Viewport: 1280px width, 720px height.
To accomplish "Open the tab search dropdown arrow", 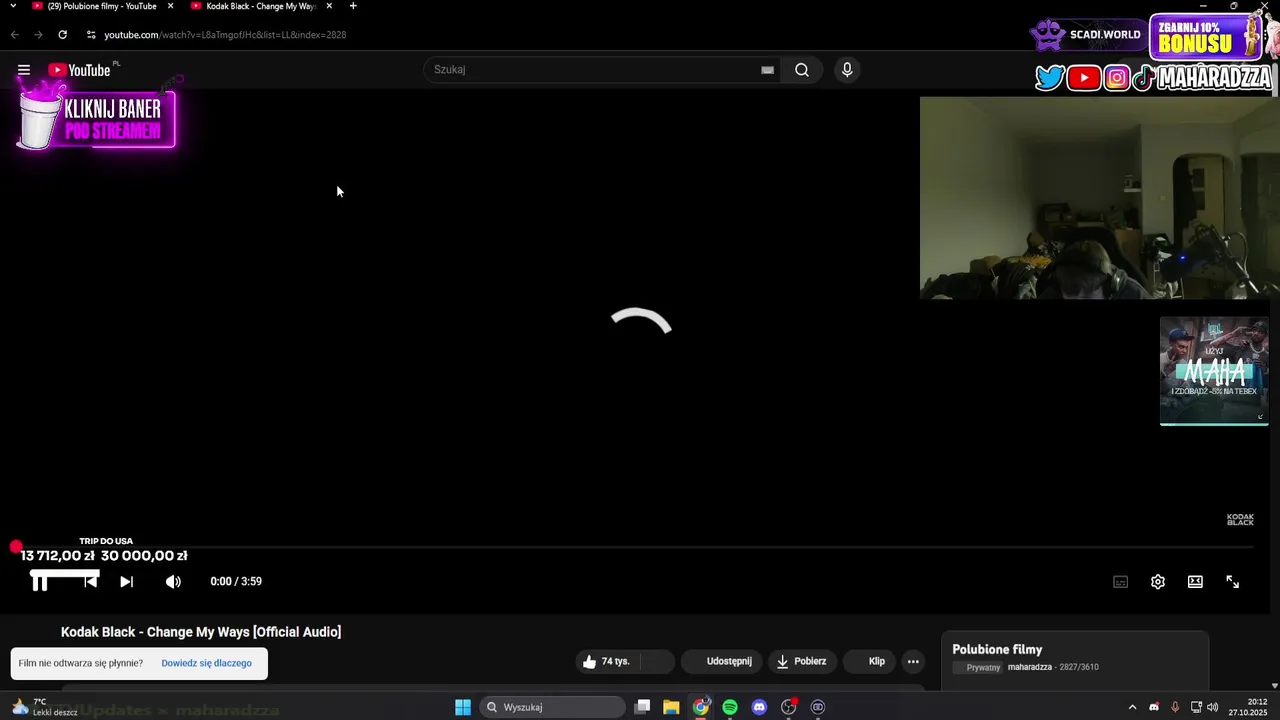I will click(13, 6).
